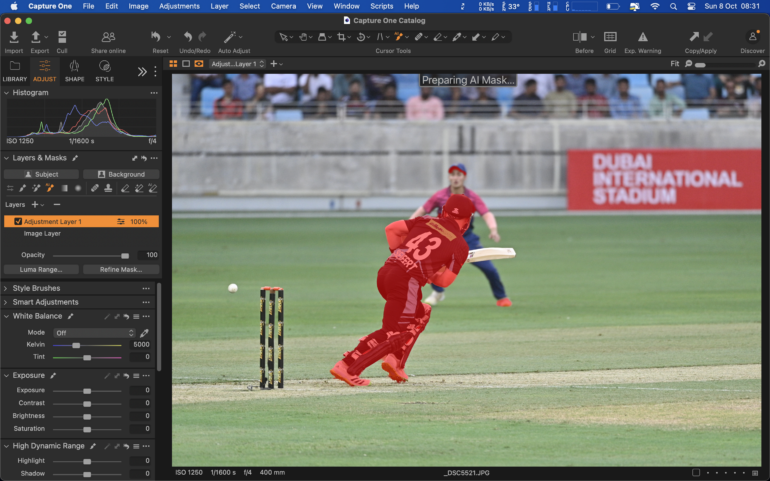This screenshot has height=481, width=770.
Task: Click the Export toolbar icon
Action: point(36,37)
